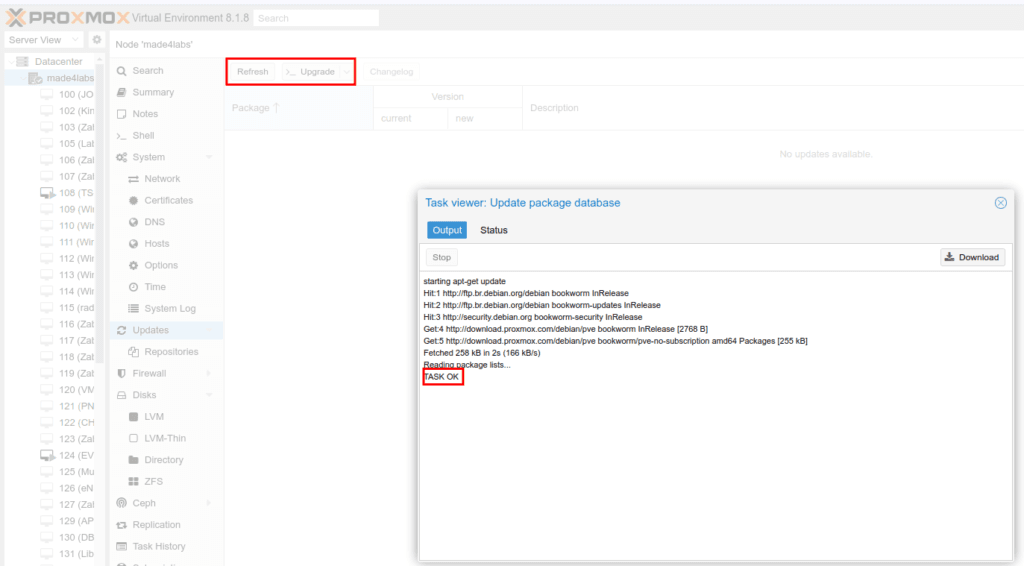Screen dimensions: 1024x566
Task: Switch to the Status tab
Action: 494,230
